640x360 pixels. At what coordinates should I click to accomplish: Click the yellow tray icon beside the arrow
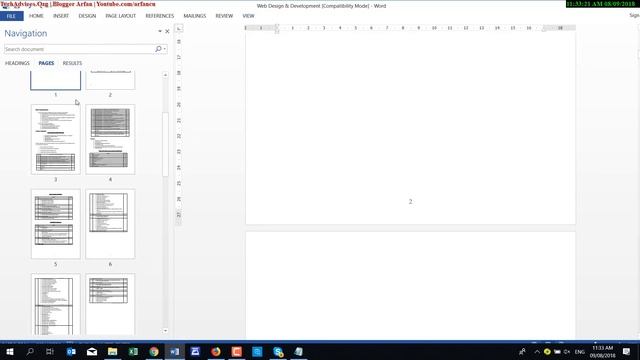pos(547,351)
